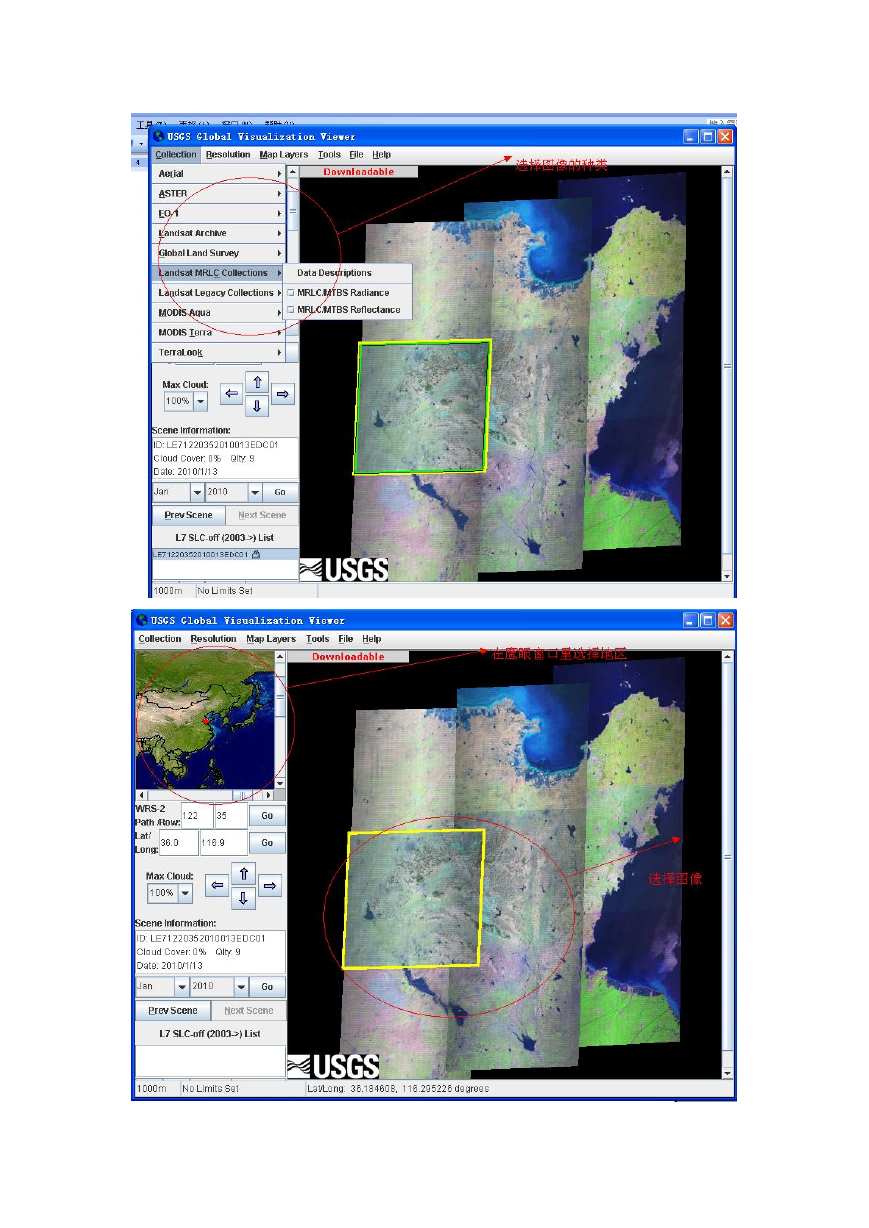Click the Longitude field showing 118.9
The image size is (869, 1228).
223,843
